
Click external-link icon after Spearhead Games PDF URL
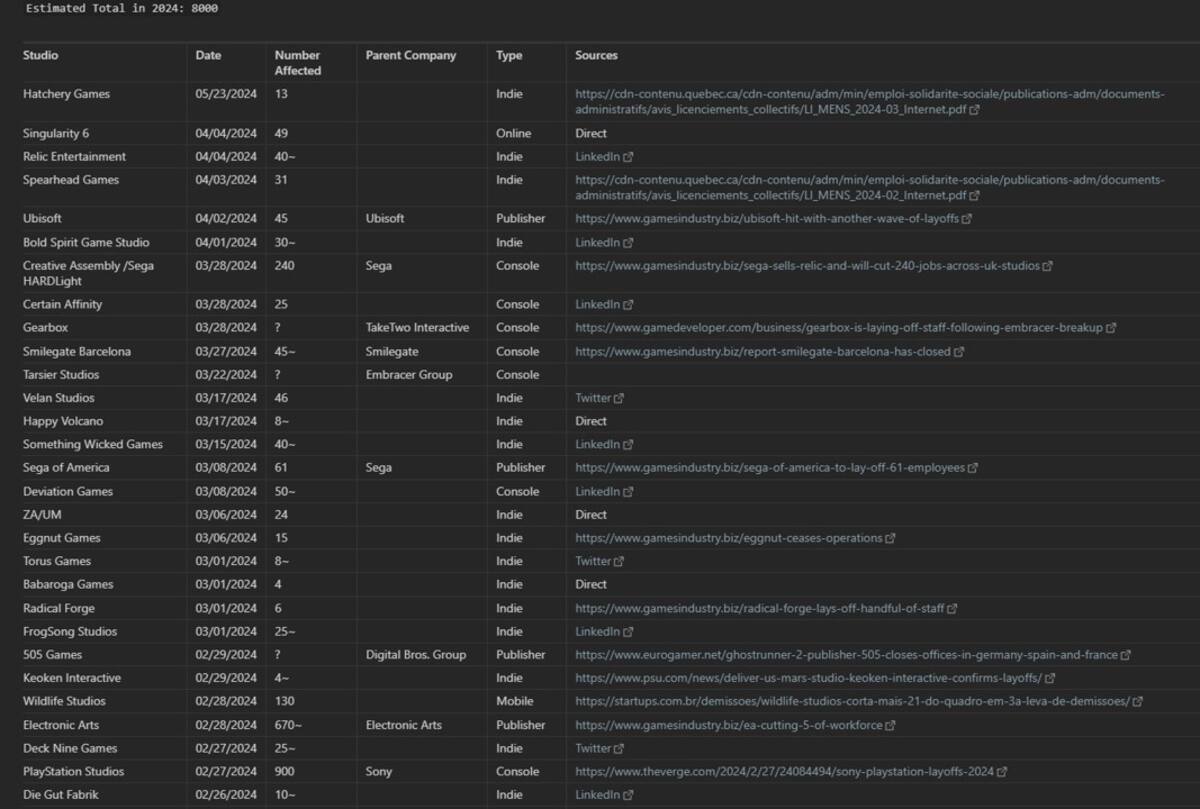(x=974, y=196)
